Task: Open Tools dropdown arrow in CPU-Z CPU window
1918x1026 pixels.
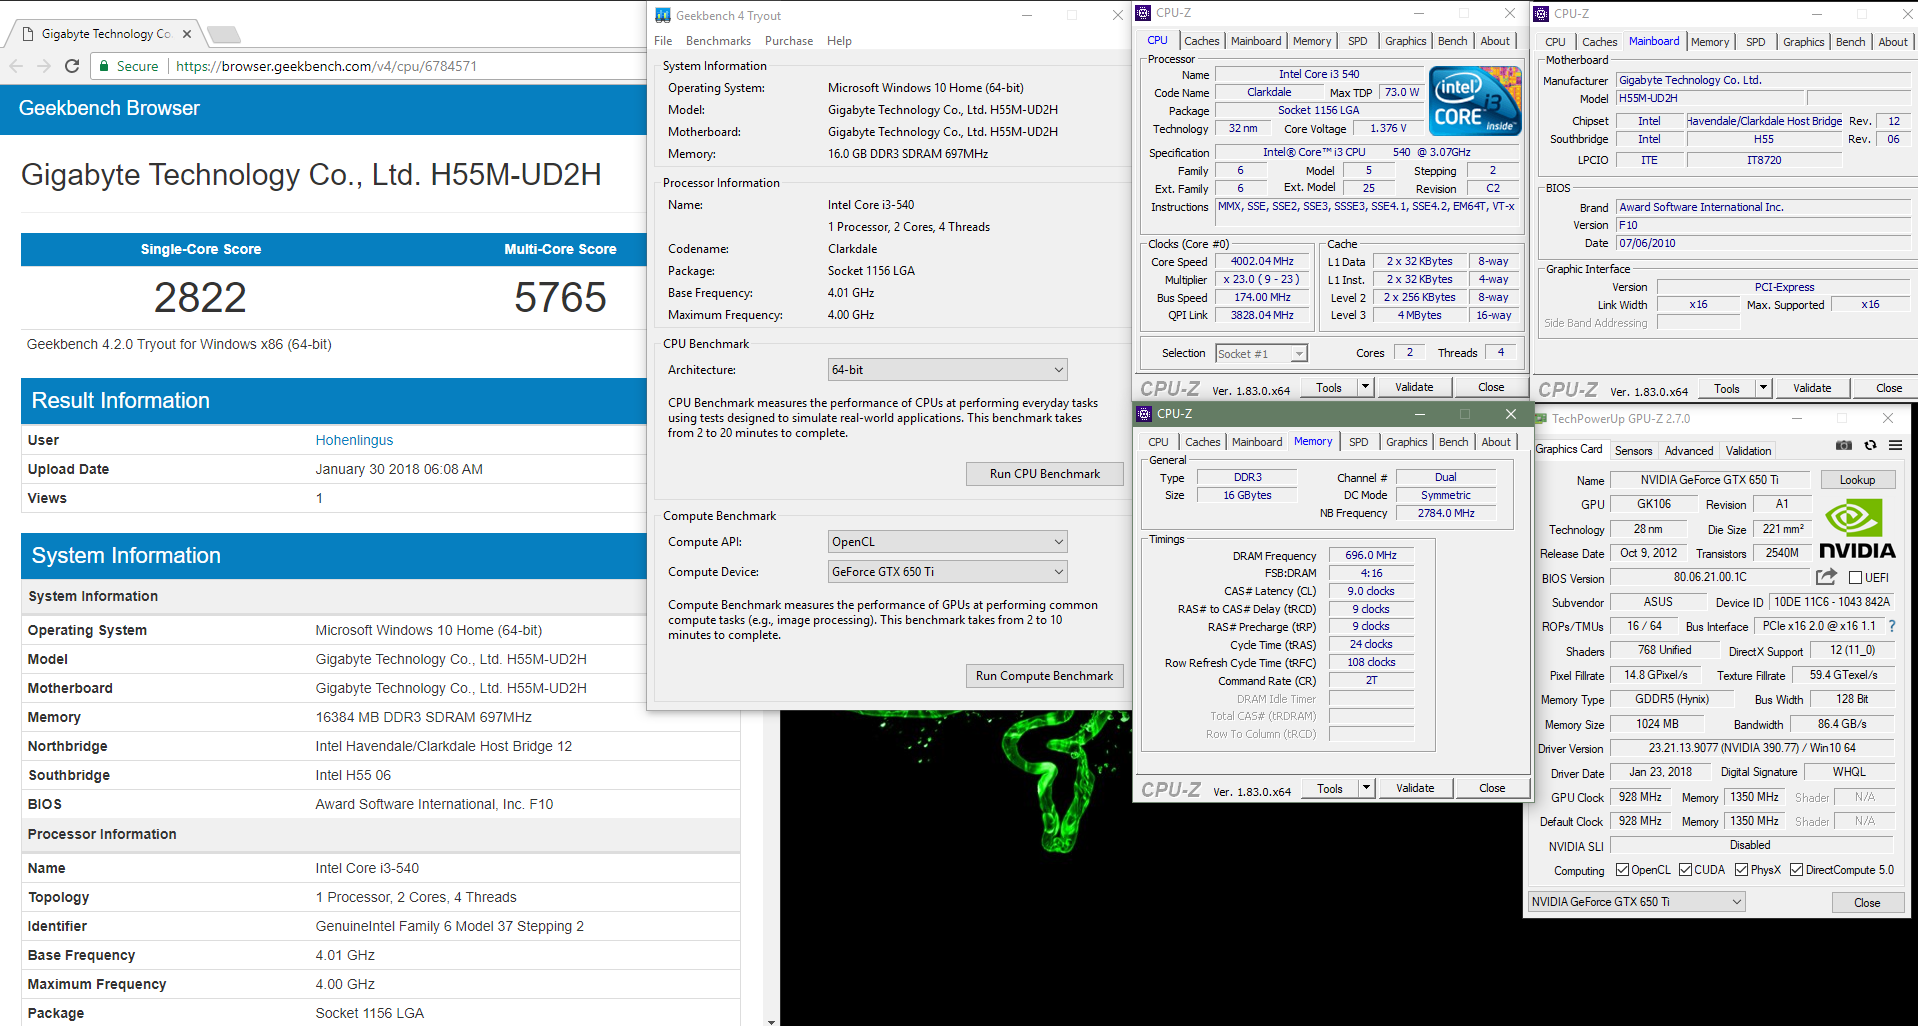Action: (x=1365, y=387)
